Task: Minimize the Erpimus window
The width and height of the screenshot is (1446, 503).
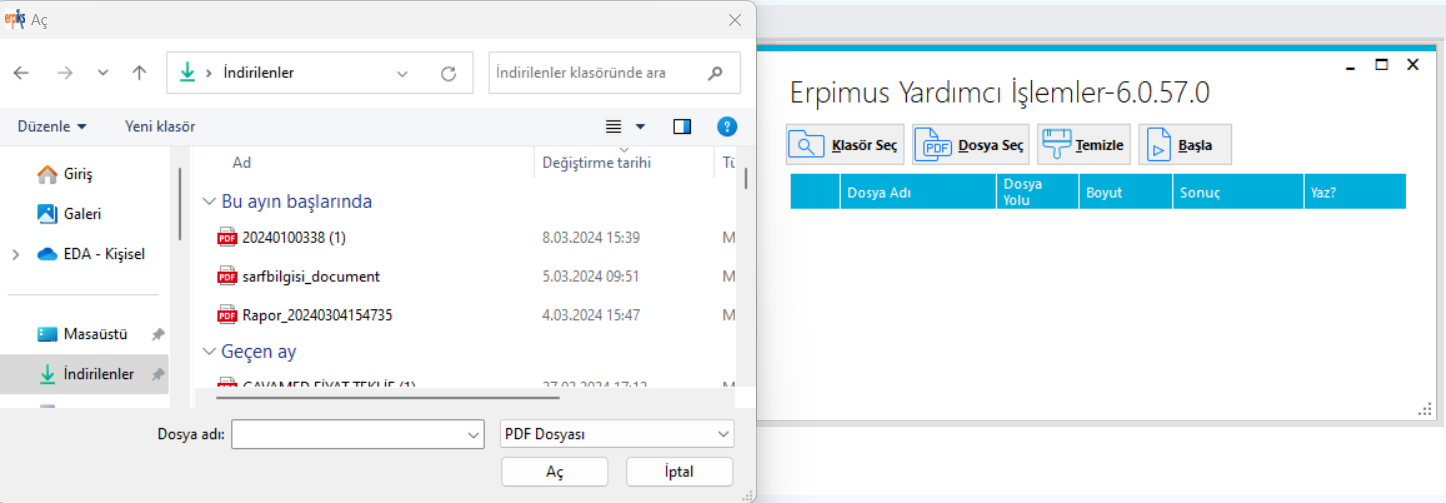Action: [1351, 66]
